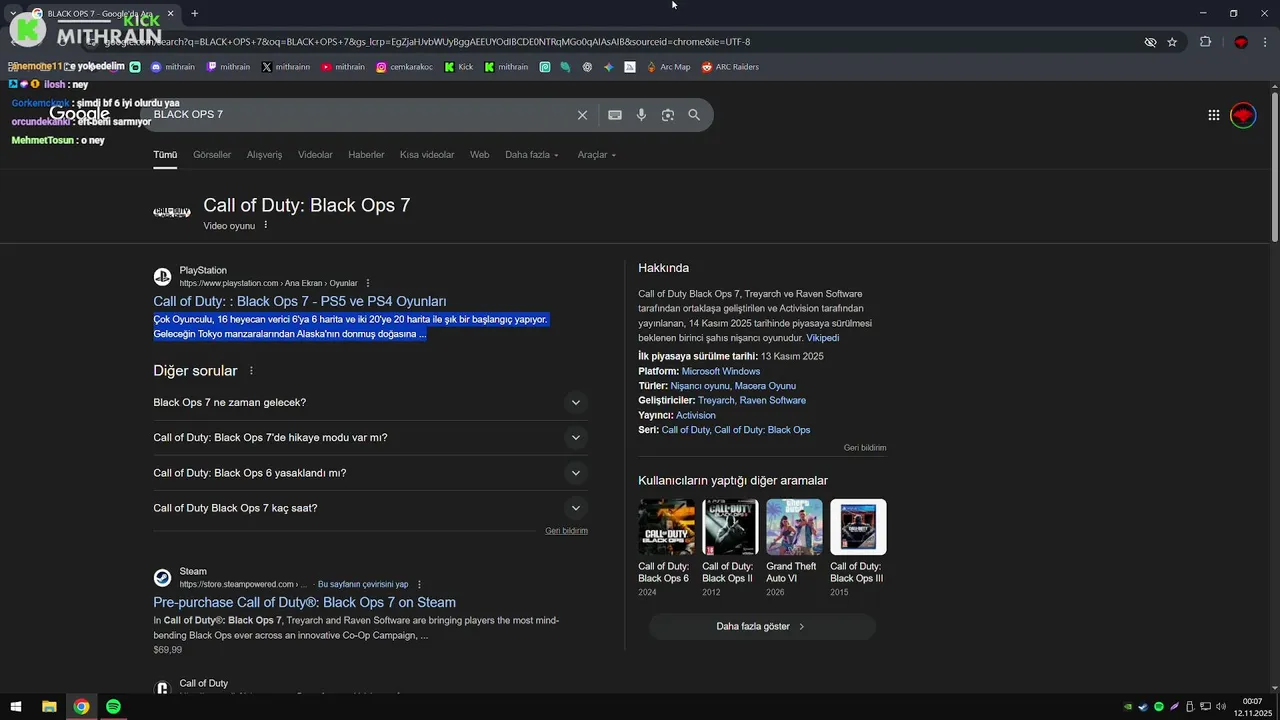Open more options beside 'Diğer sorular'
This screenshot has height=720, width=1280.
[x=251, y=371]
